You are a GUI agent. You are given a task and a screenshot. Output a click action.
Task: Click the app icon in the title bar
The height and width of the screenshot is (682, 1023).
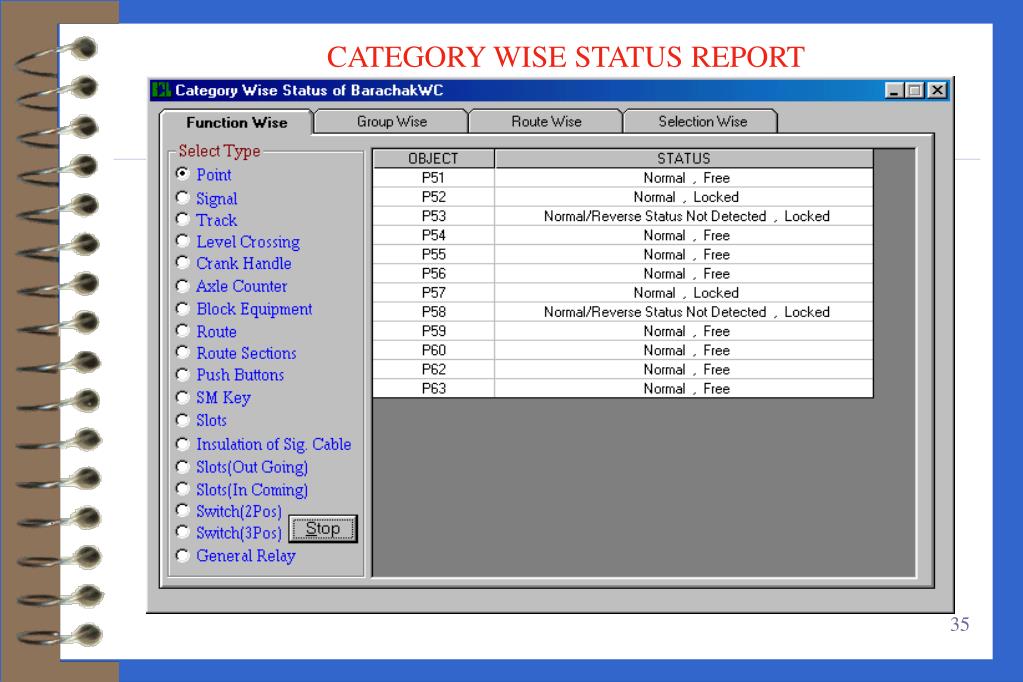tap(160, 90)
